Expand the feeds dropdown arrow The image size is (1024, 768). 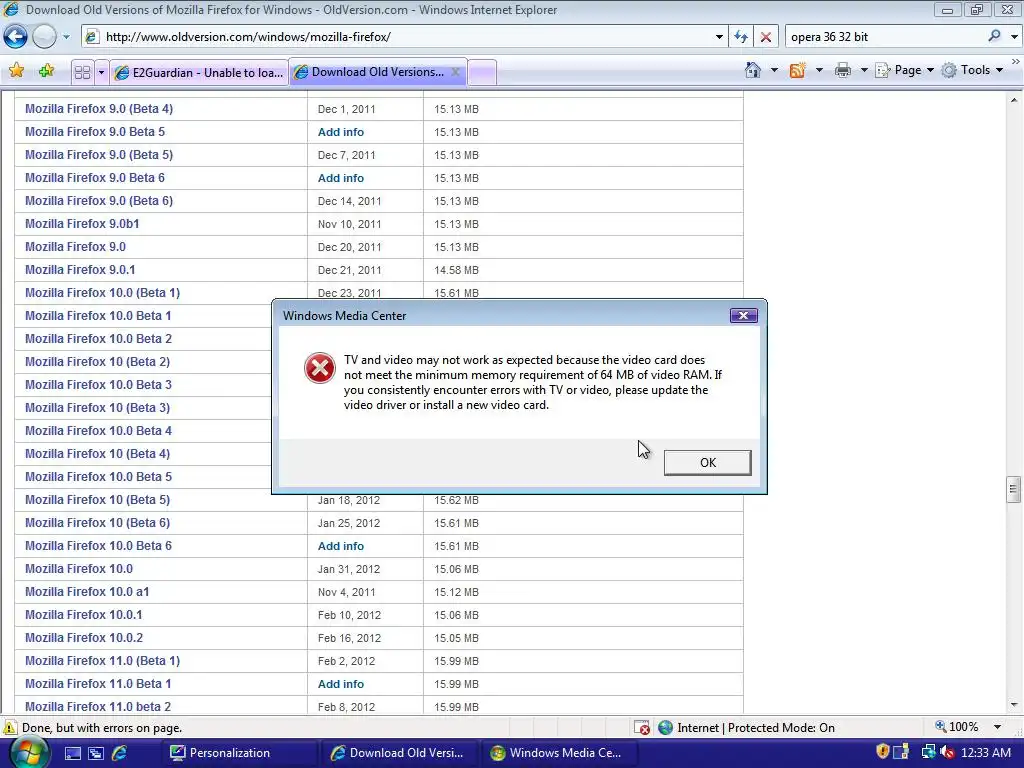click(819, 70)
